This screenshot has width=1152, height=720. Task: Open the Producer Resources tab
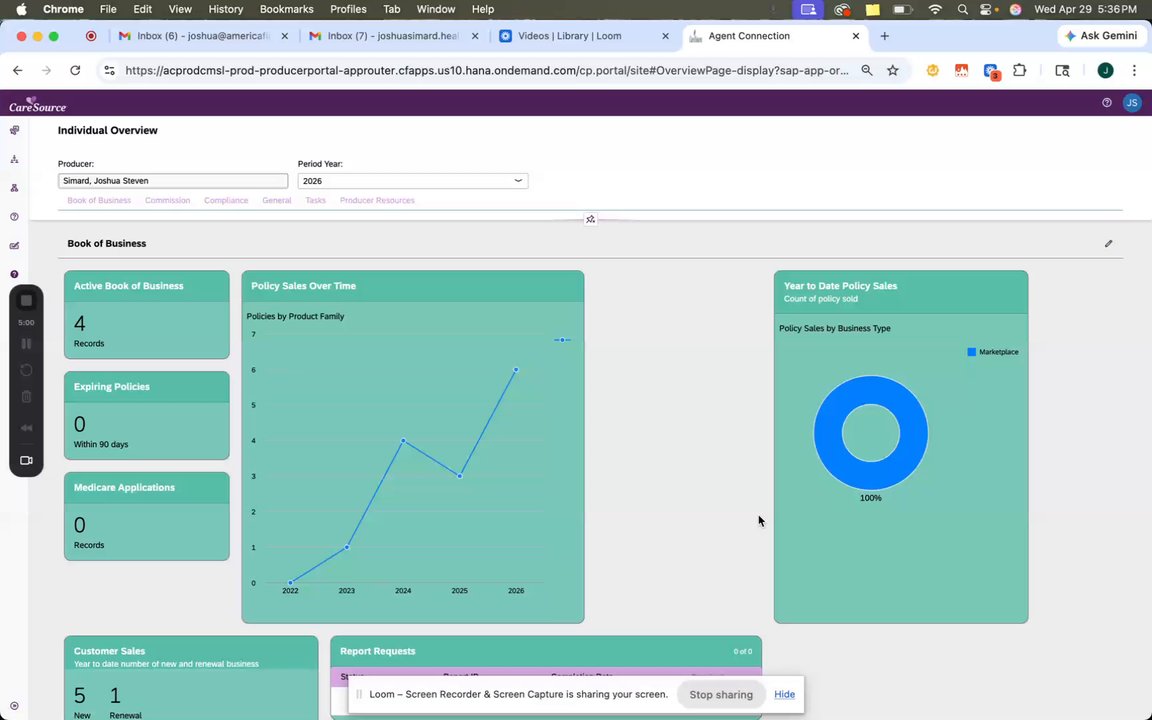377,200
